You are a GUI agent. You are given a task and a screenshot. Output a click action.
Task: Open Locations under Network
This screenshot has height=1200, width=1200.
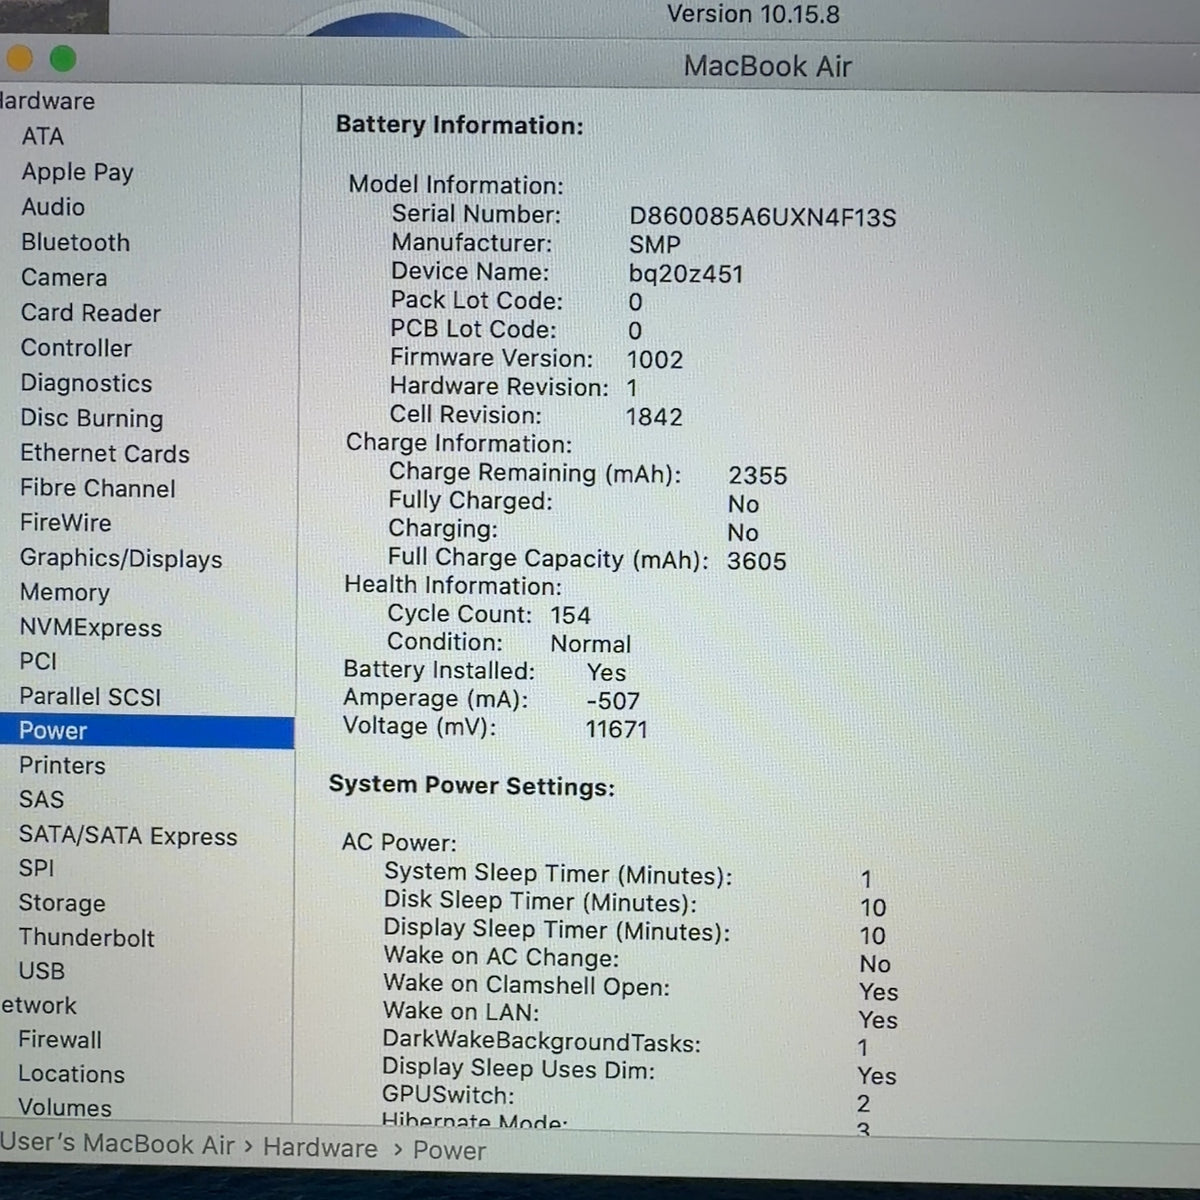[72, 1073]
